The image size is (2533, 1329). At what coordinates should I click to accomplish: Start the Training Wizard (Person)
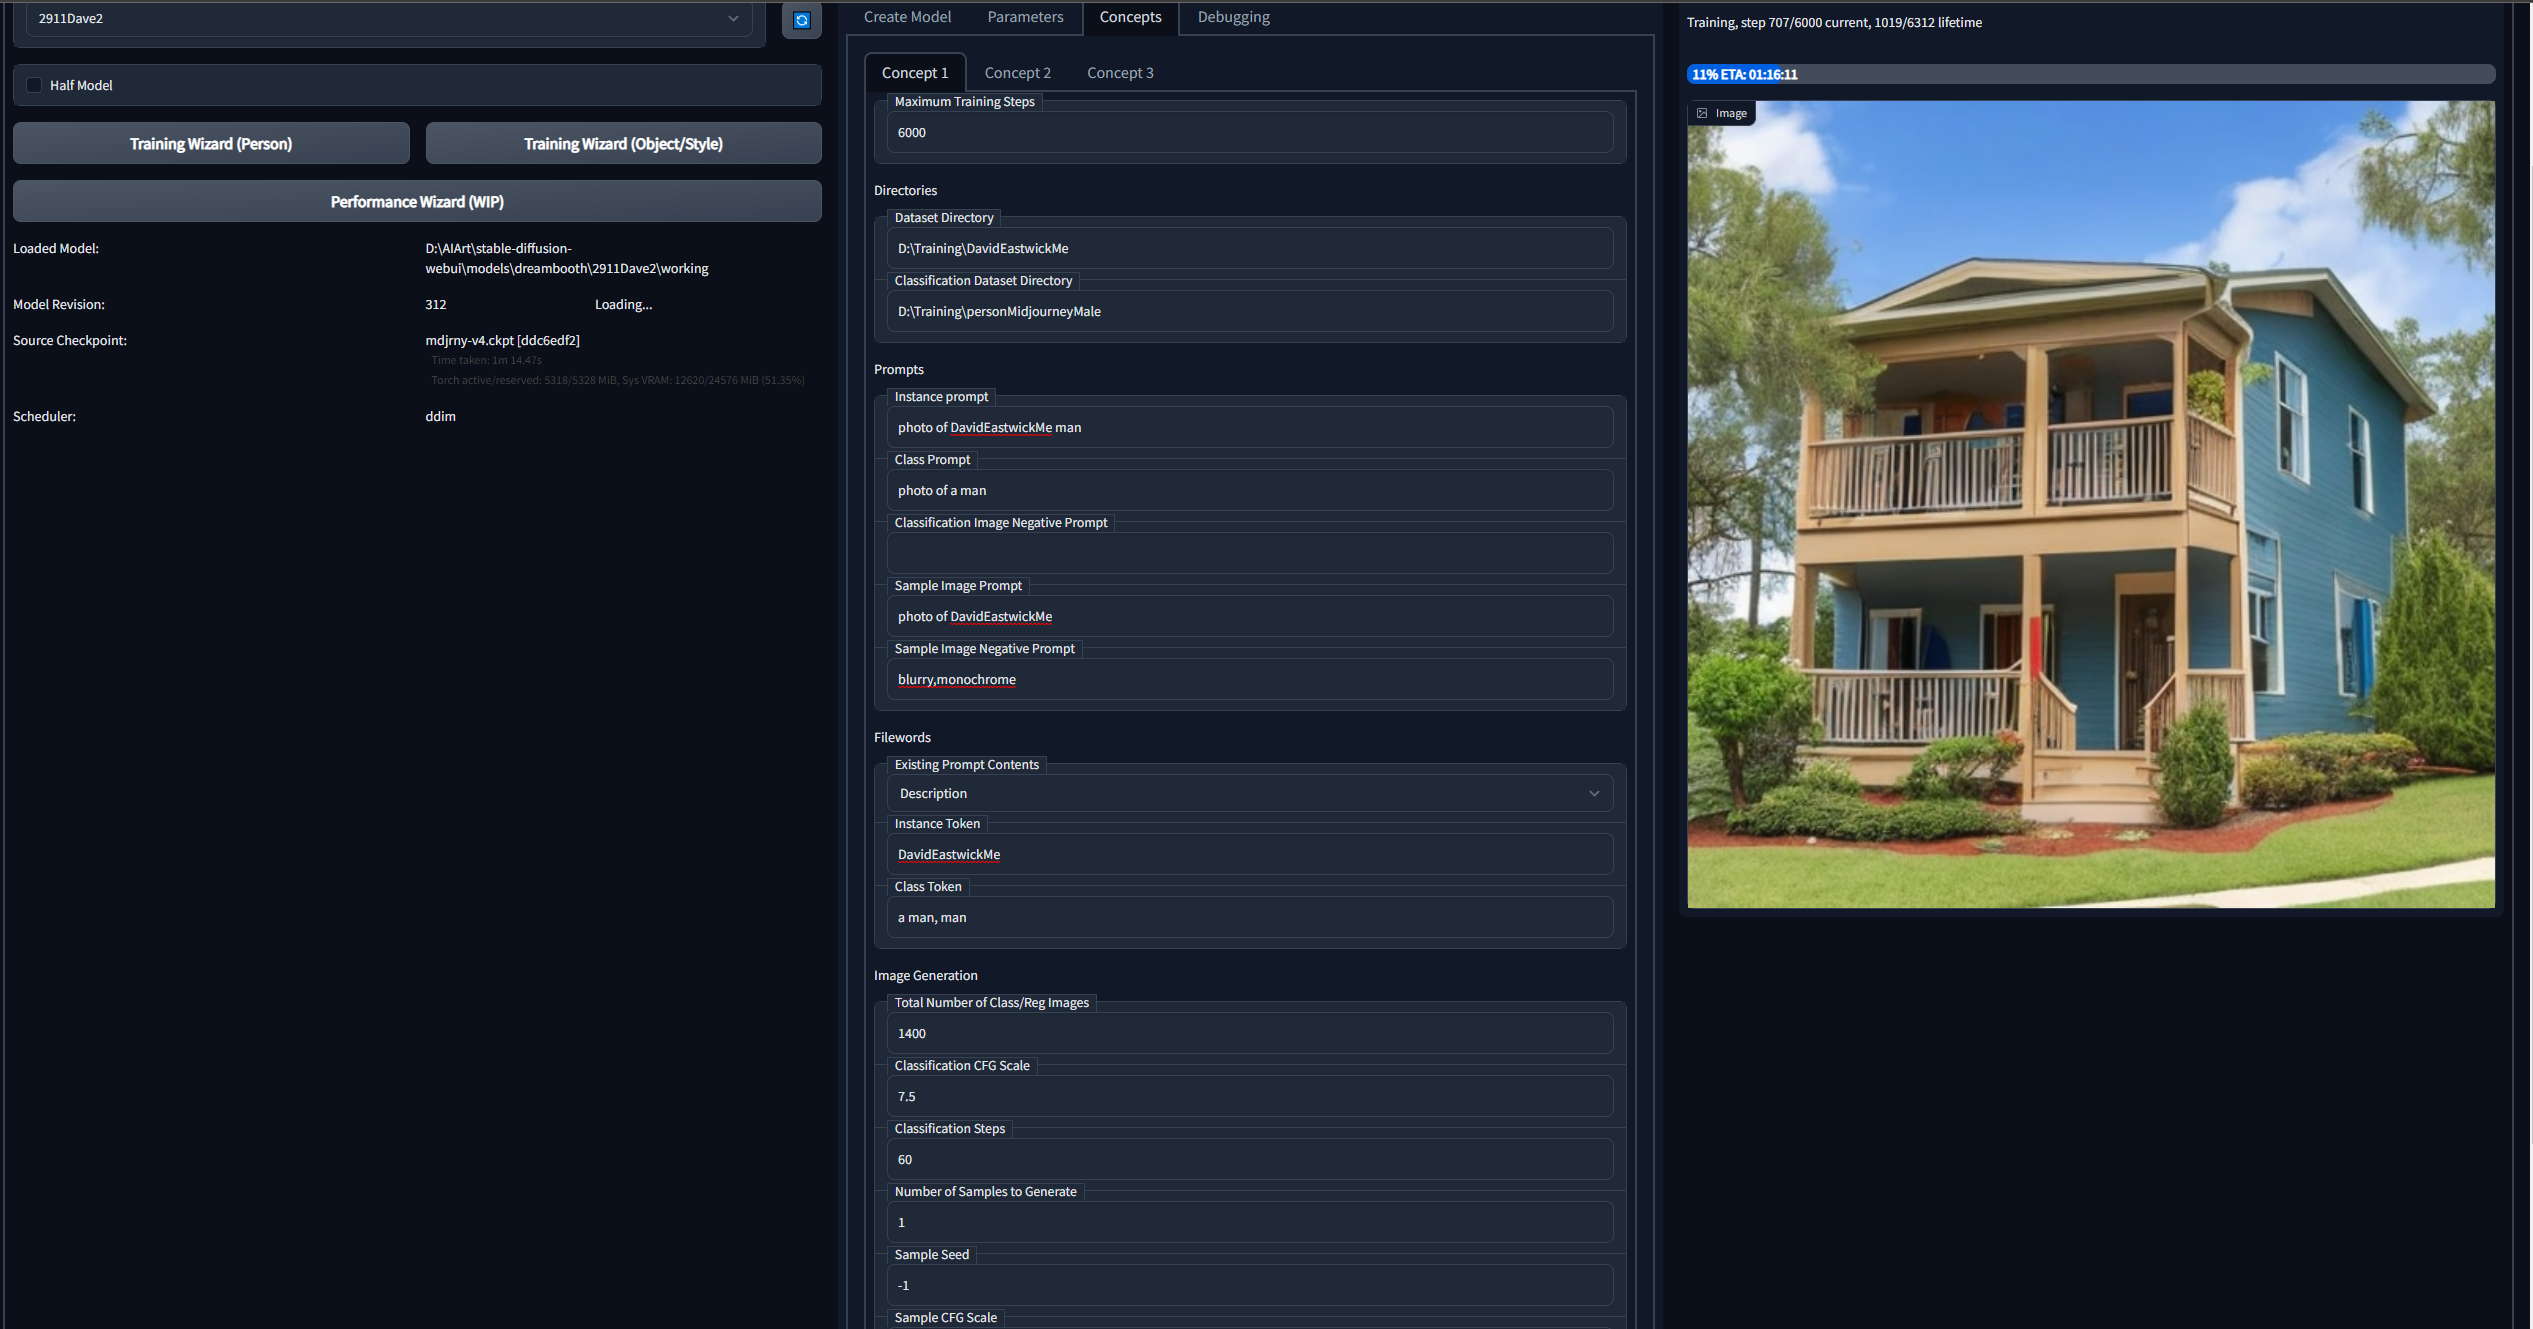coord(210,143)
